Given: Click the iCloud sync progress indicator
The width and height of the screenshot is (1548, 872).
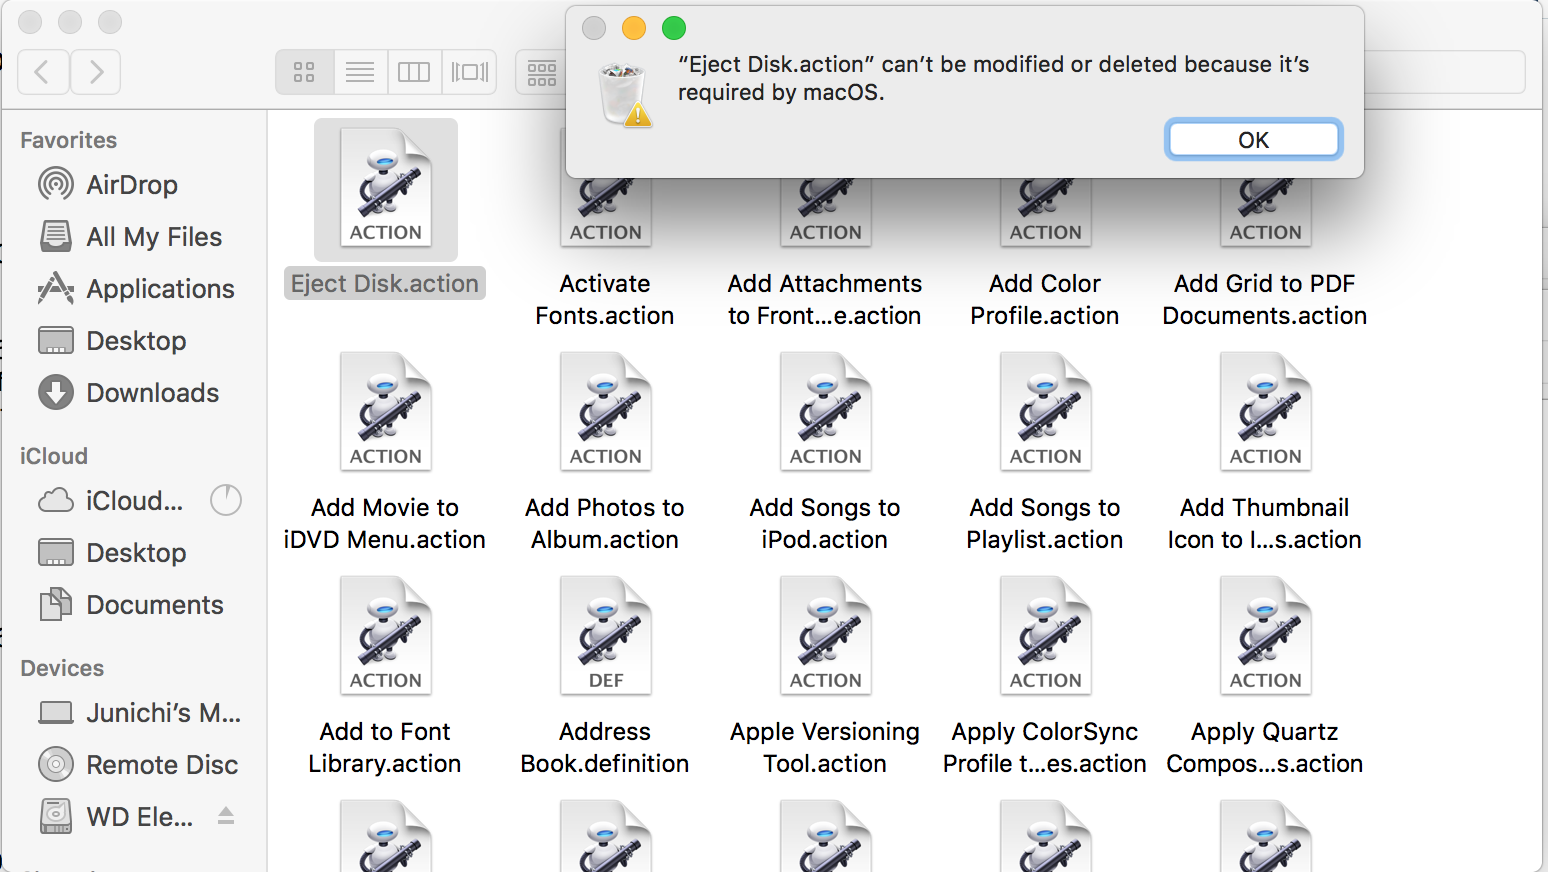Looking at the screenshot, I should [x=226, y=500].
